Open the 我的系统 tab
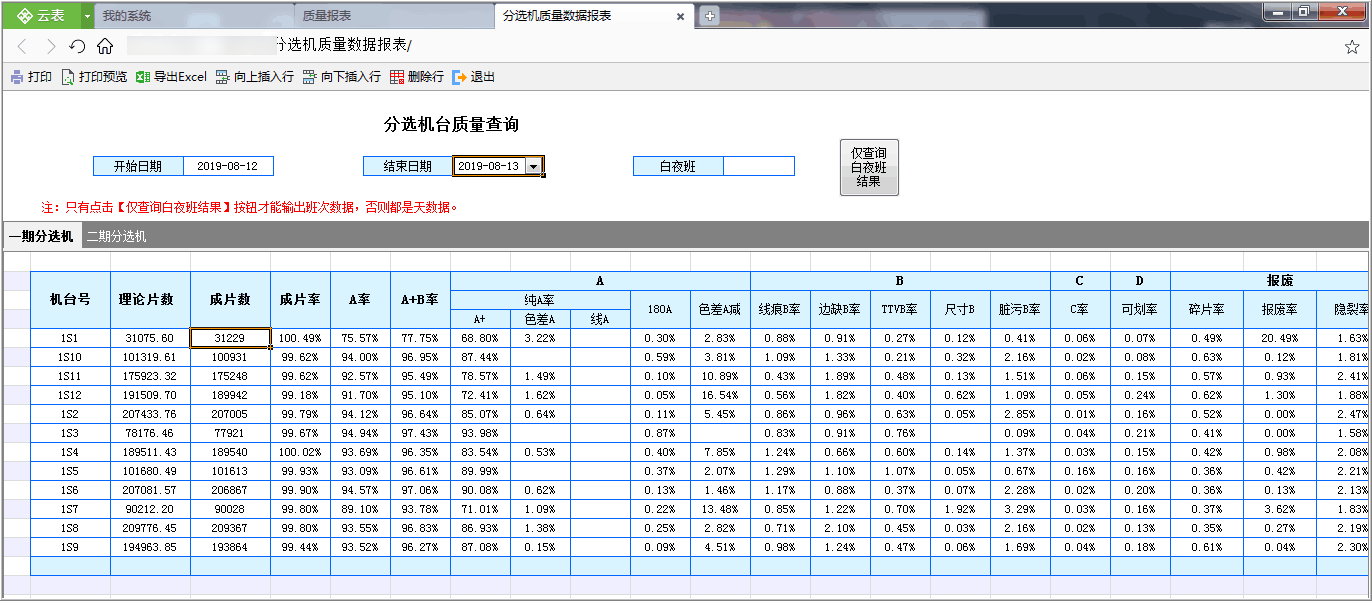Viewport: 1372px width, 601px height. 127,16
